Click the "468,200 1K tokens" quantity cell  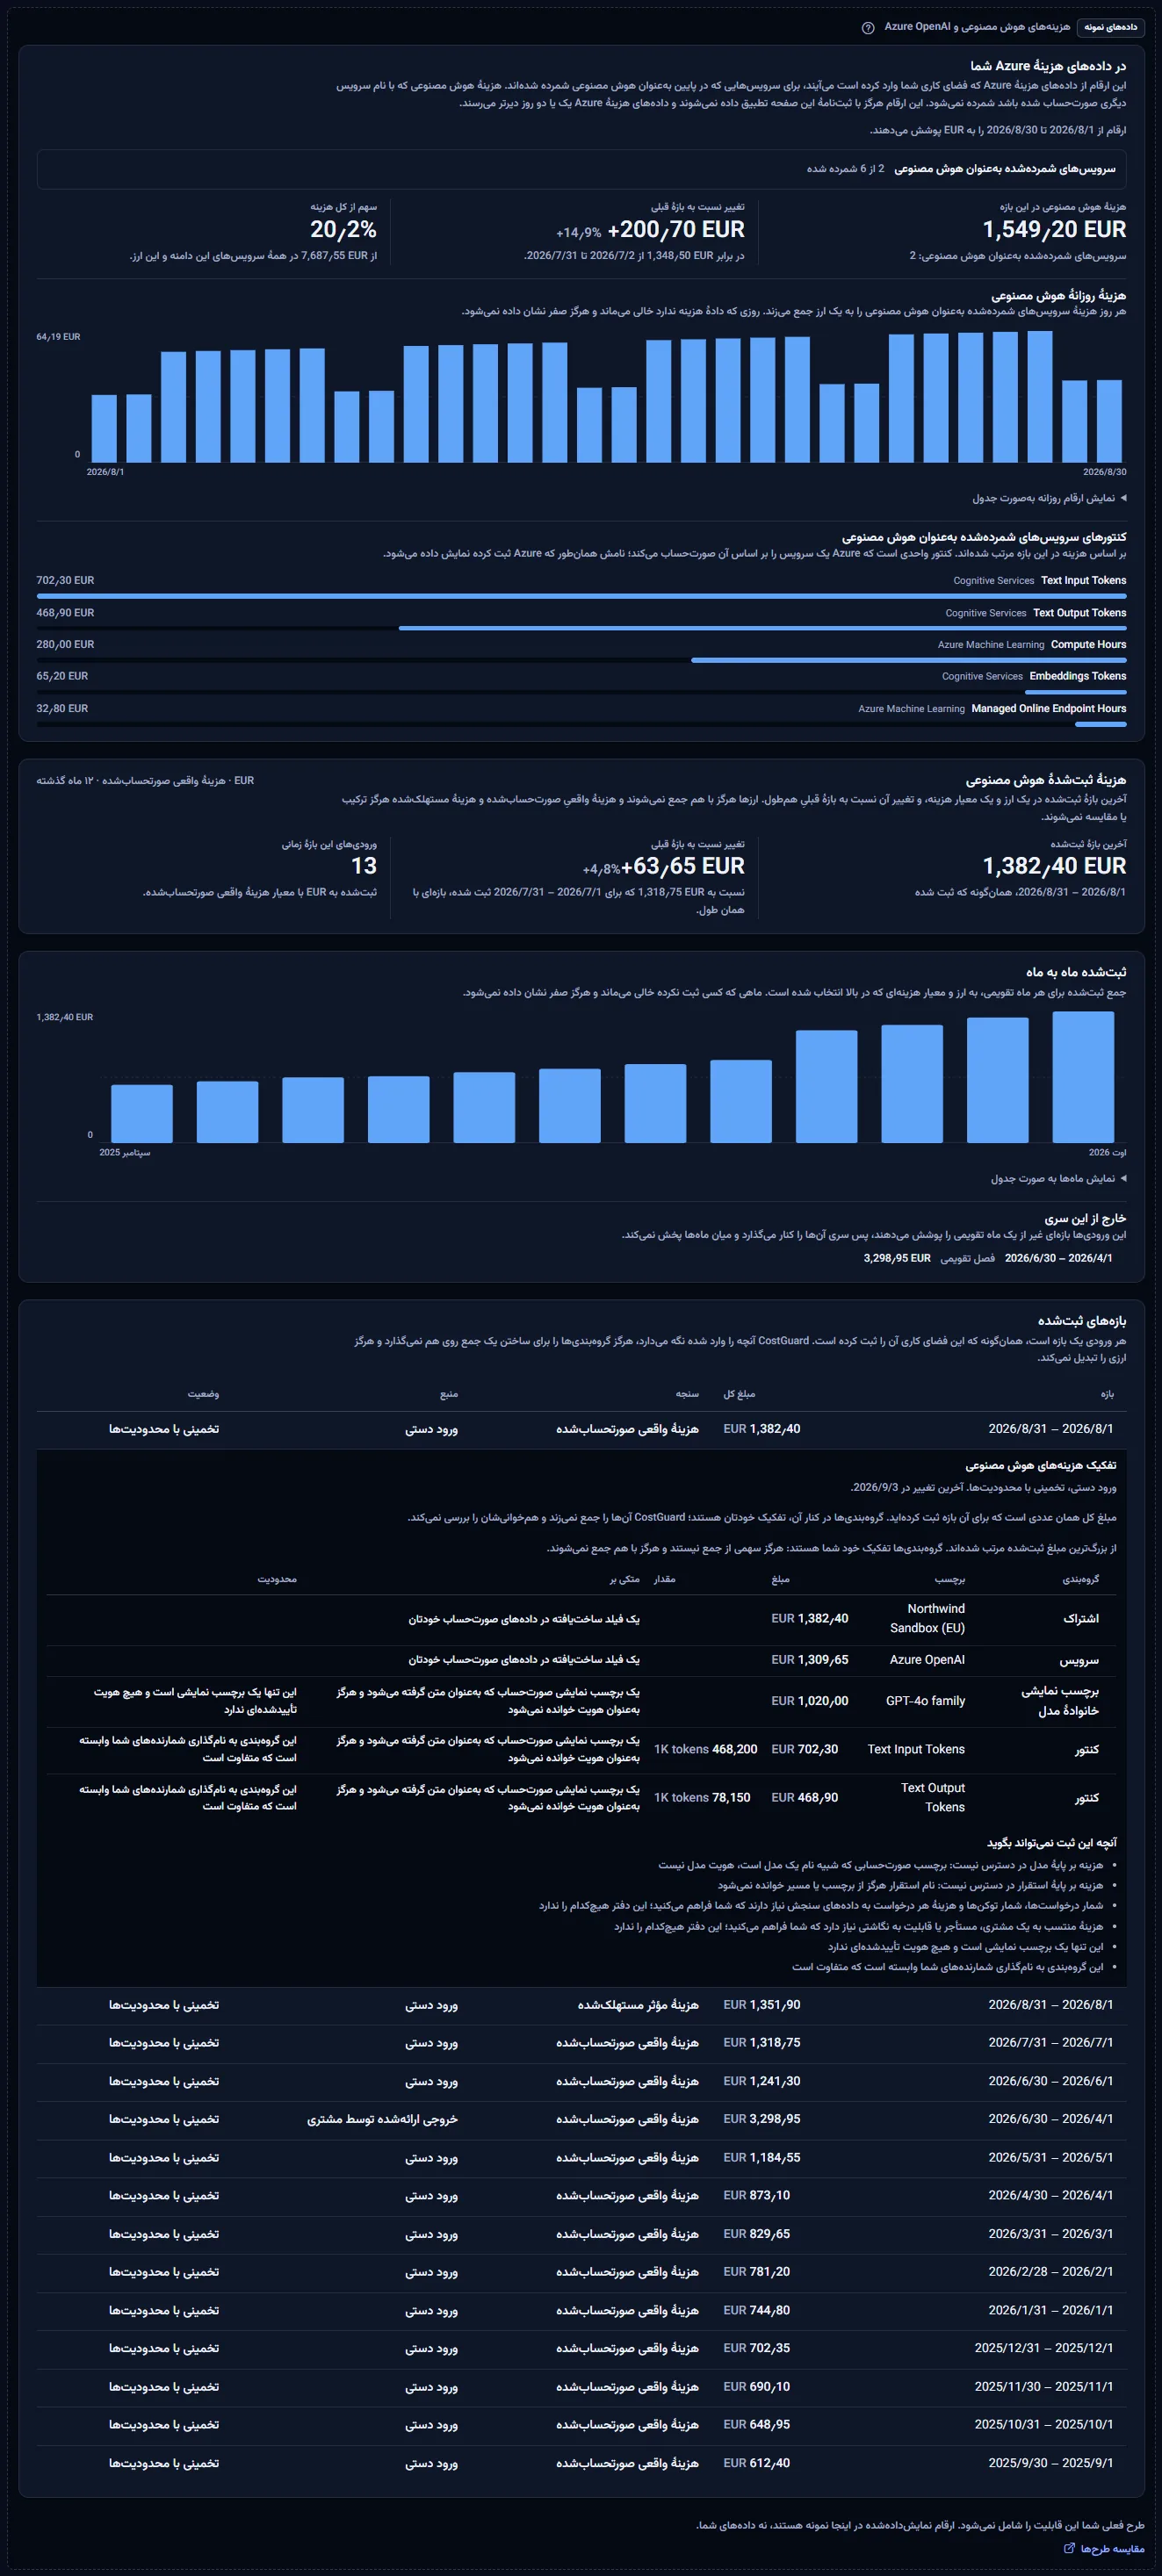click(706, 1749)
